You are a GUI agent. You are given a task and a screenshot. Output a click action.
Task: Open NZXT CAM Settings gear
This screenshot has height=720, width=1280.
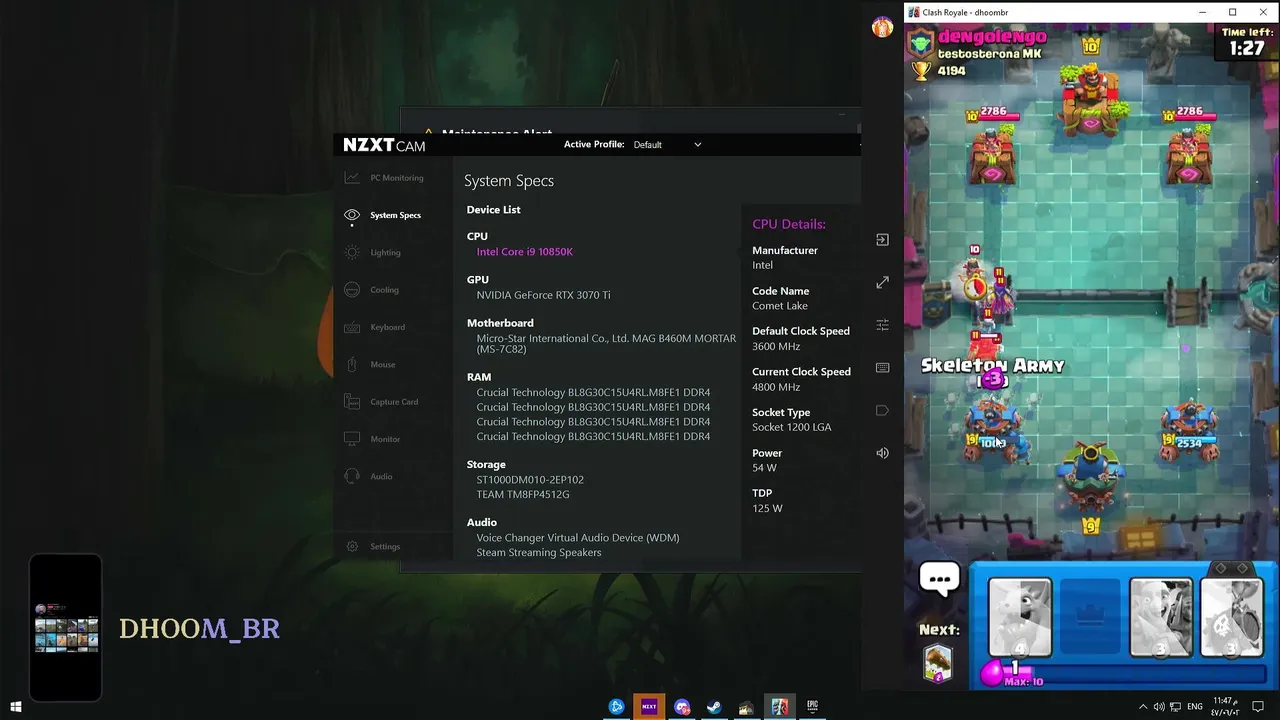point(352,546)
